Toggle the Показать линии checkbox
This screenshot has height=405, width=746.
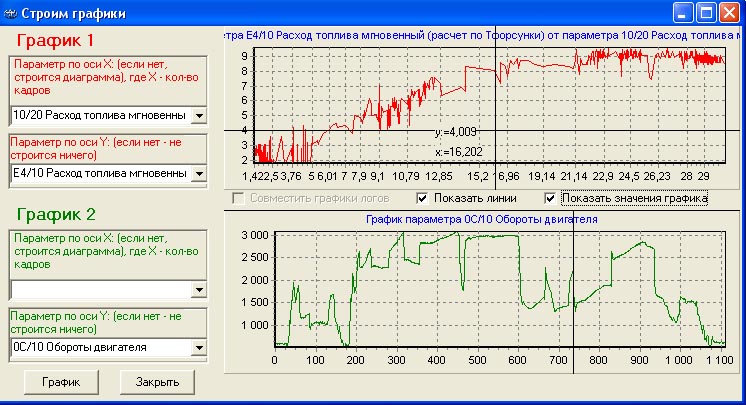pyautogui.click(x=422, y=198)
